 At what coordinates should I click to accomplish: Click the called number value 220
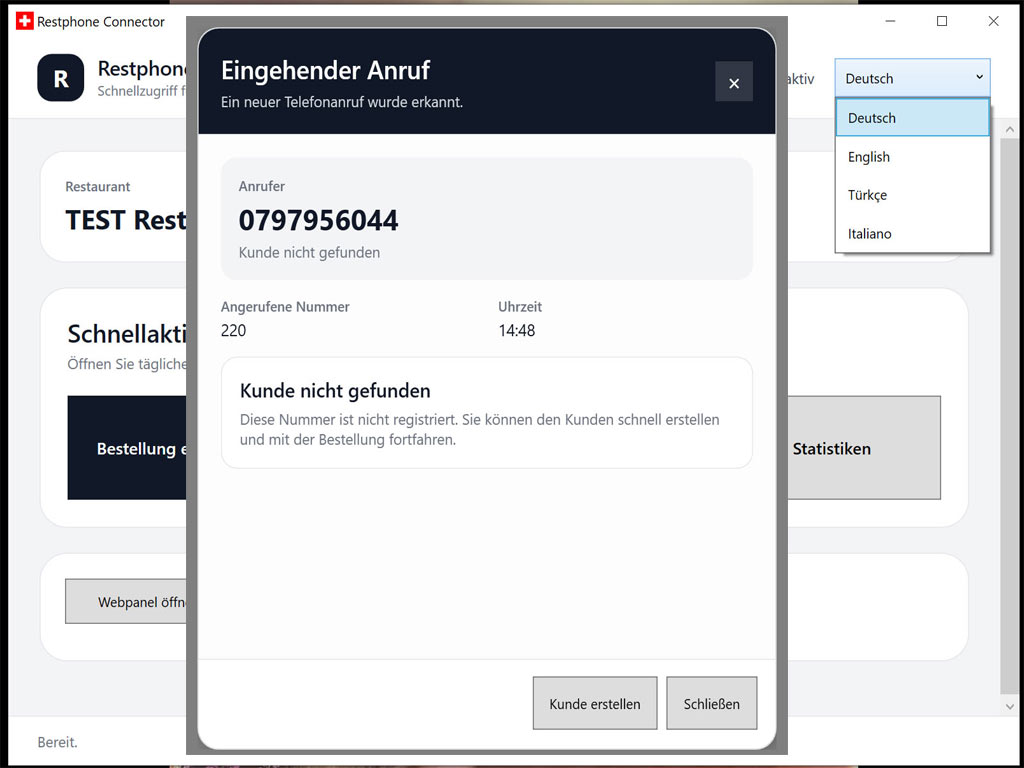(x=233, y=330)
